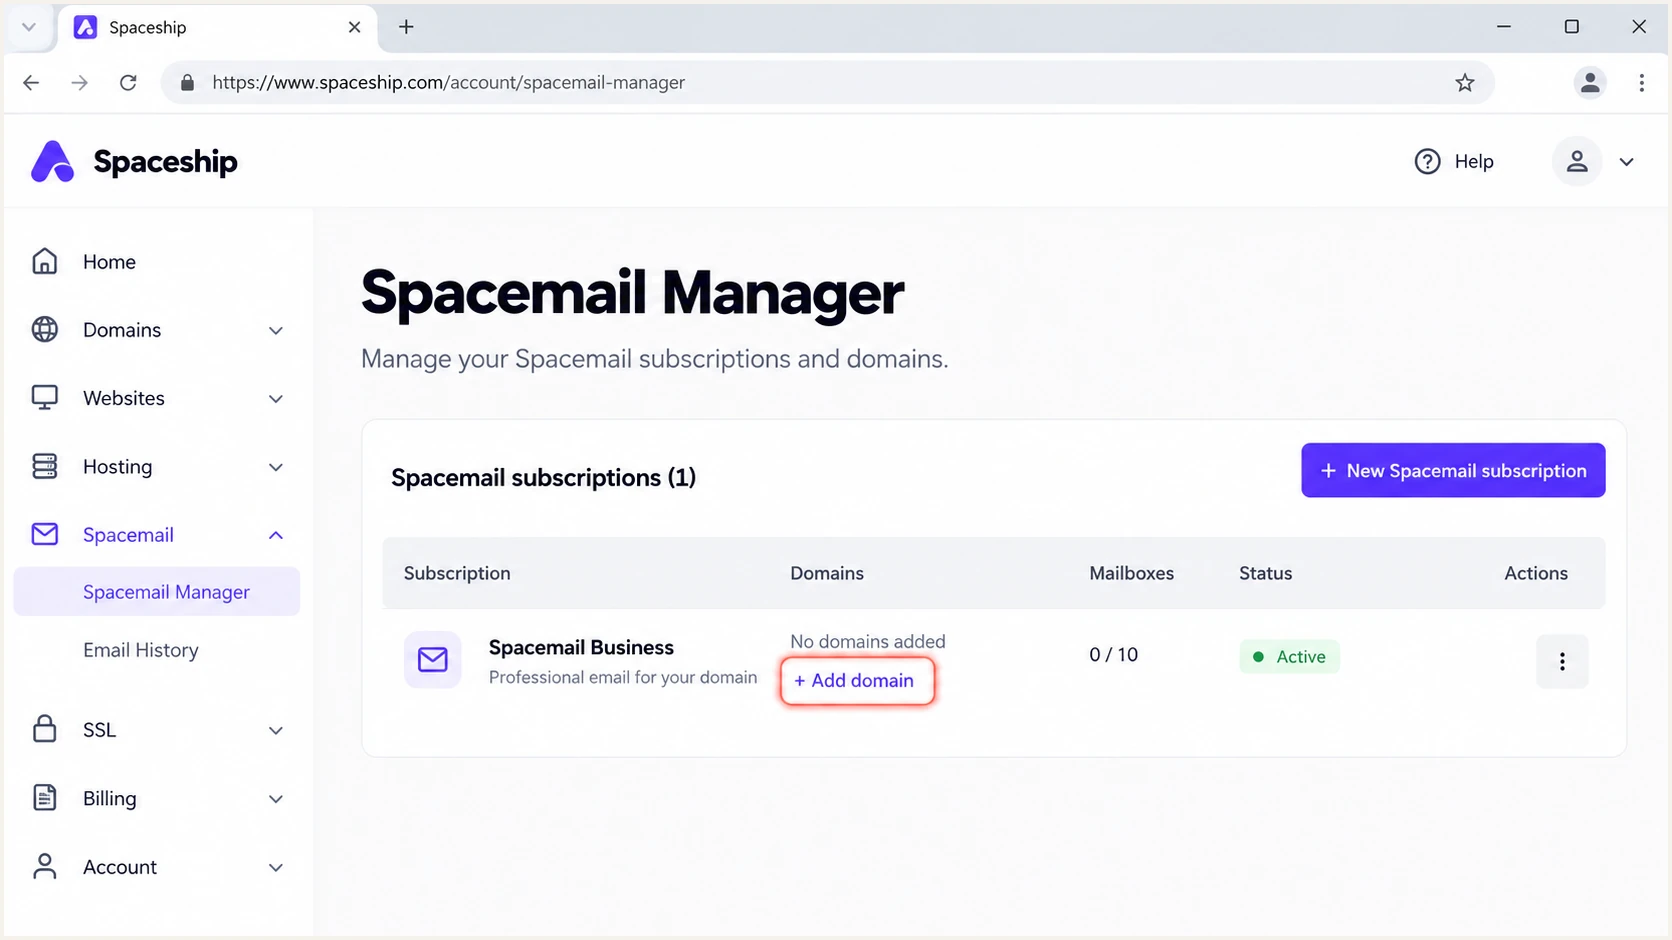
Task: Close the Spaceship browser tab
Action: pyautogui.click(x=354, y=27)
